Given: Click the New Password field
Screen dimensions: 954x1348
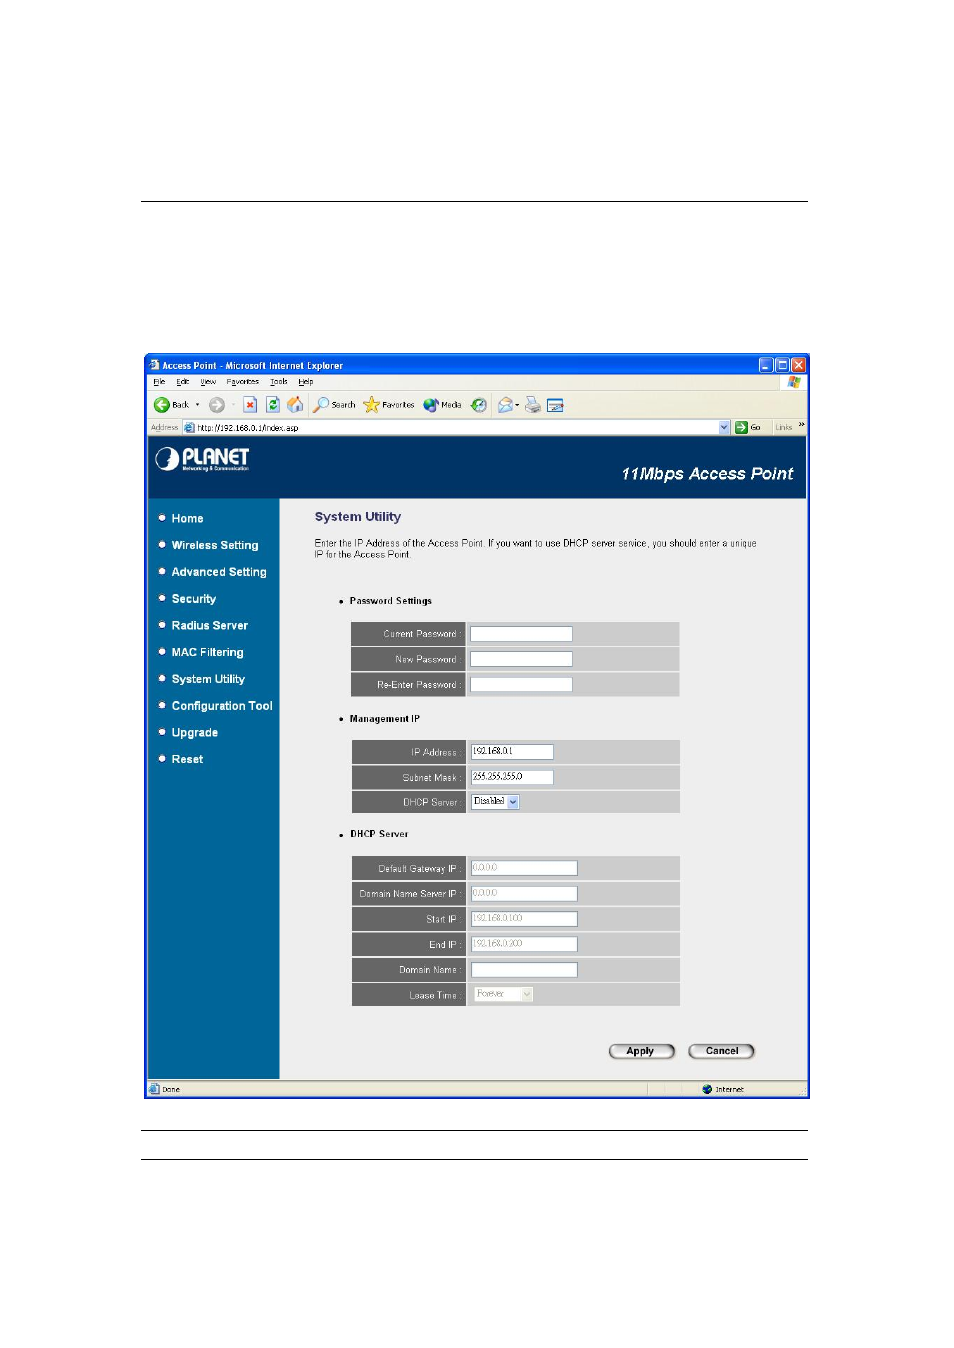Looking at the screenshot, I should [521, 659].
